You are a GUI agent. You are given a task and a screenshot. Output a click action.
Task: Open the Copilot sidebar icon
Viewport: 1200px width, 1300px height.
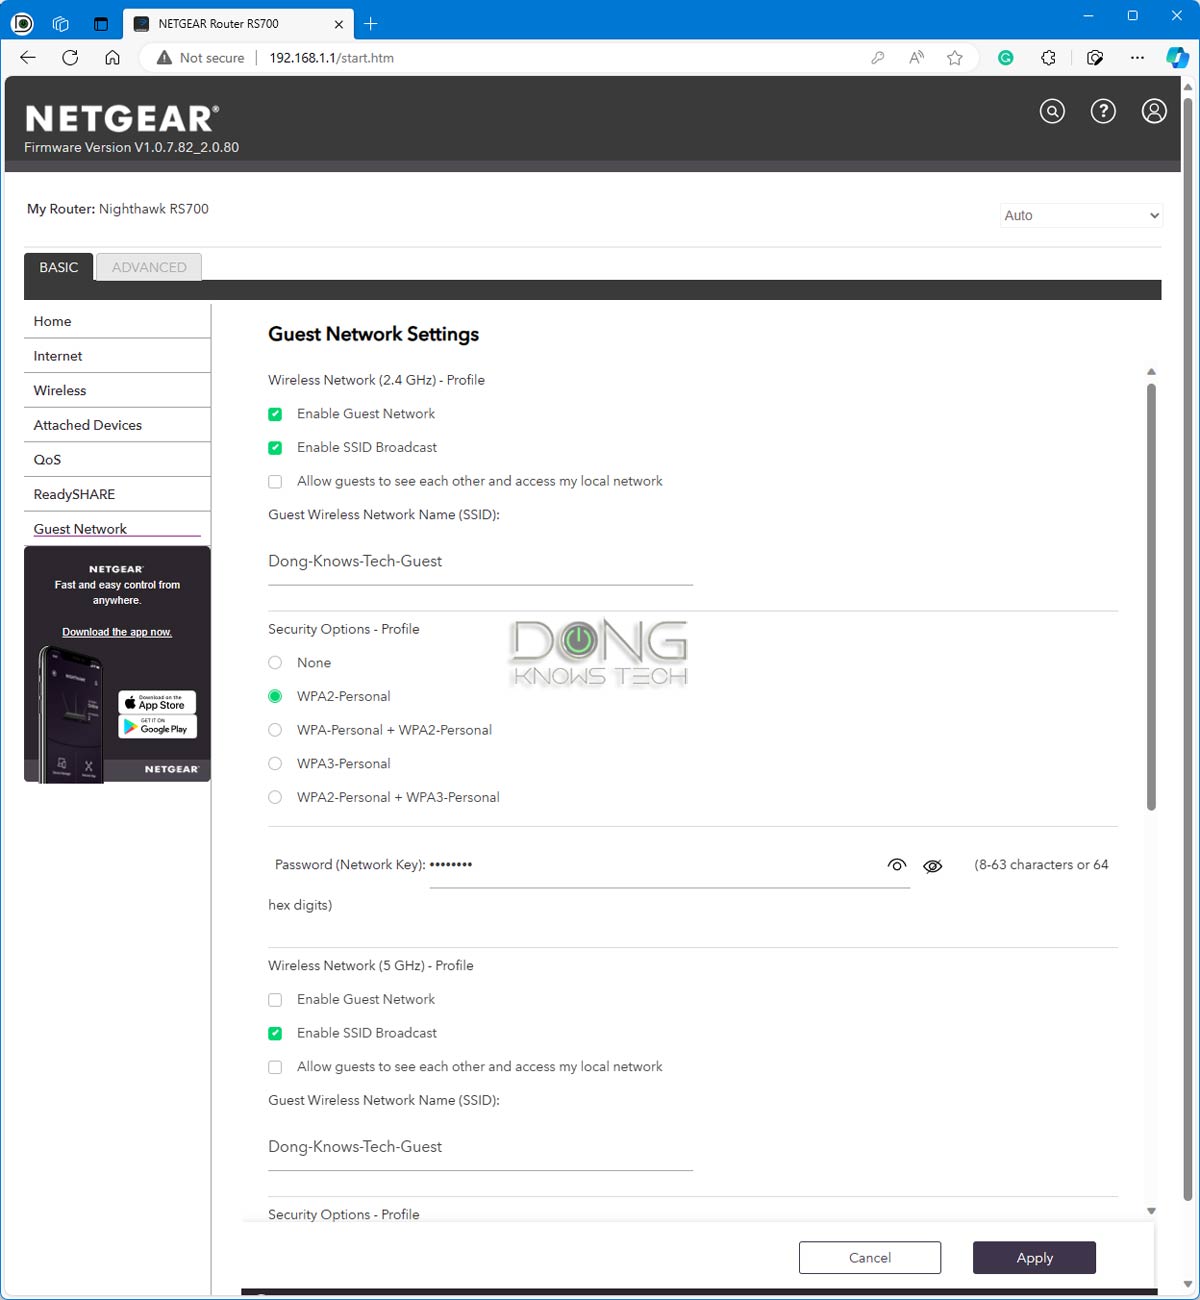(x=1177, y=58)
